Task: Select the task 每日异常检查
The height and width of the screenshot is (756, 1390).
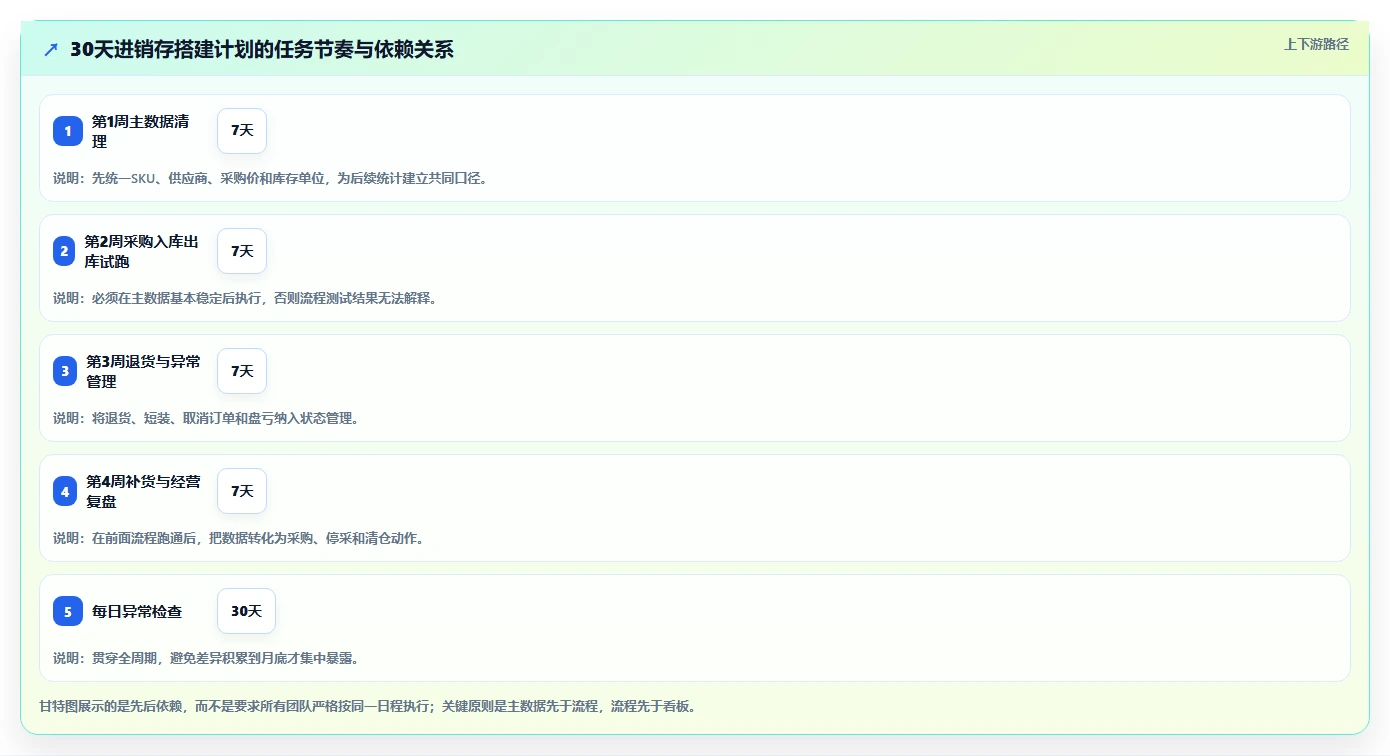Action: (x=137, y=611)
